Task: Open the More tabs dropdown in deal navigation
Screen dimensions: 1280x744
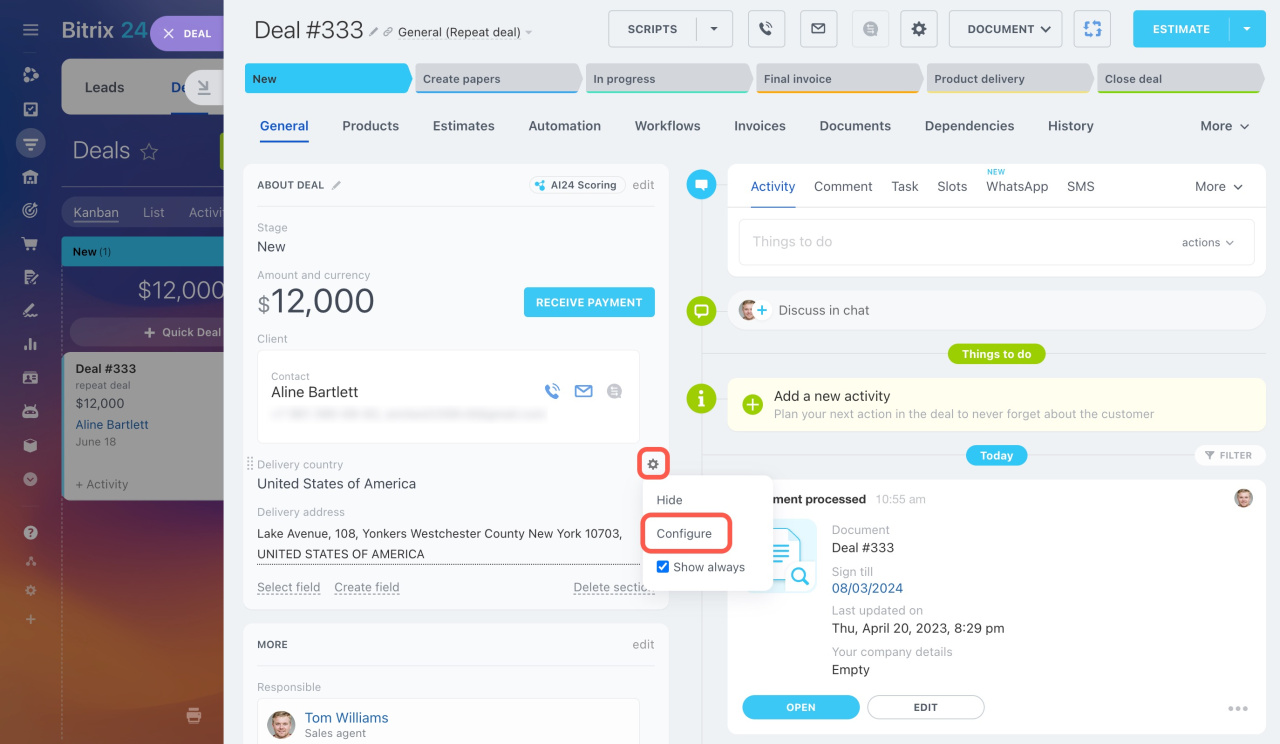Action: [x=1225, y=126]
